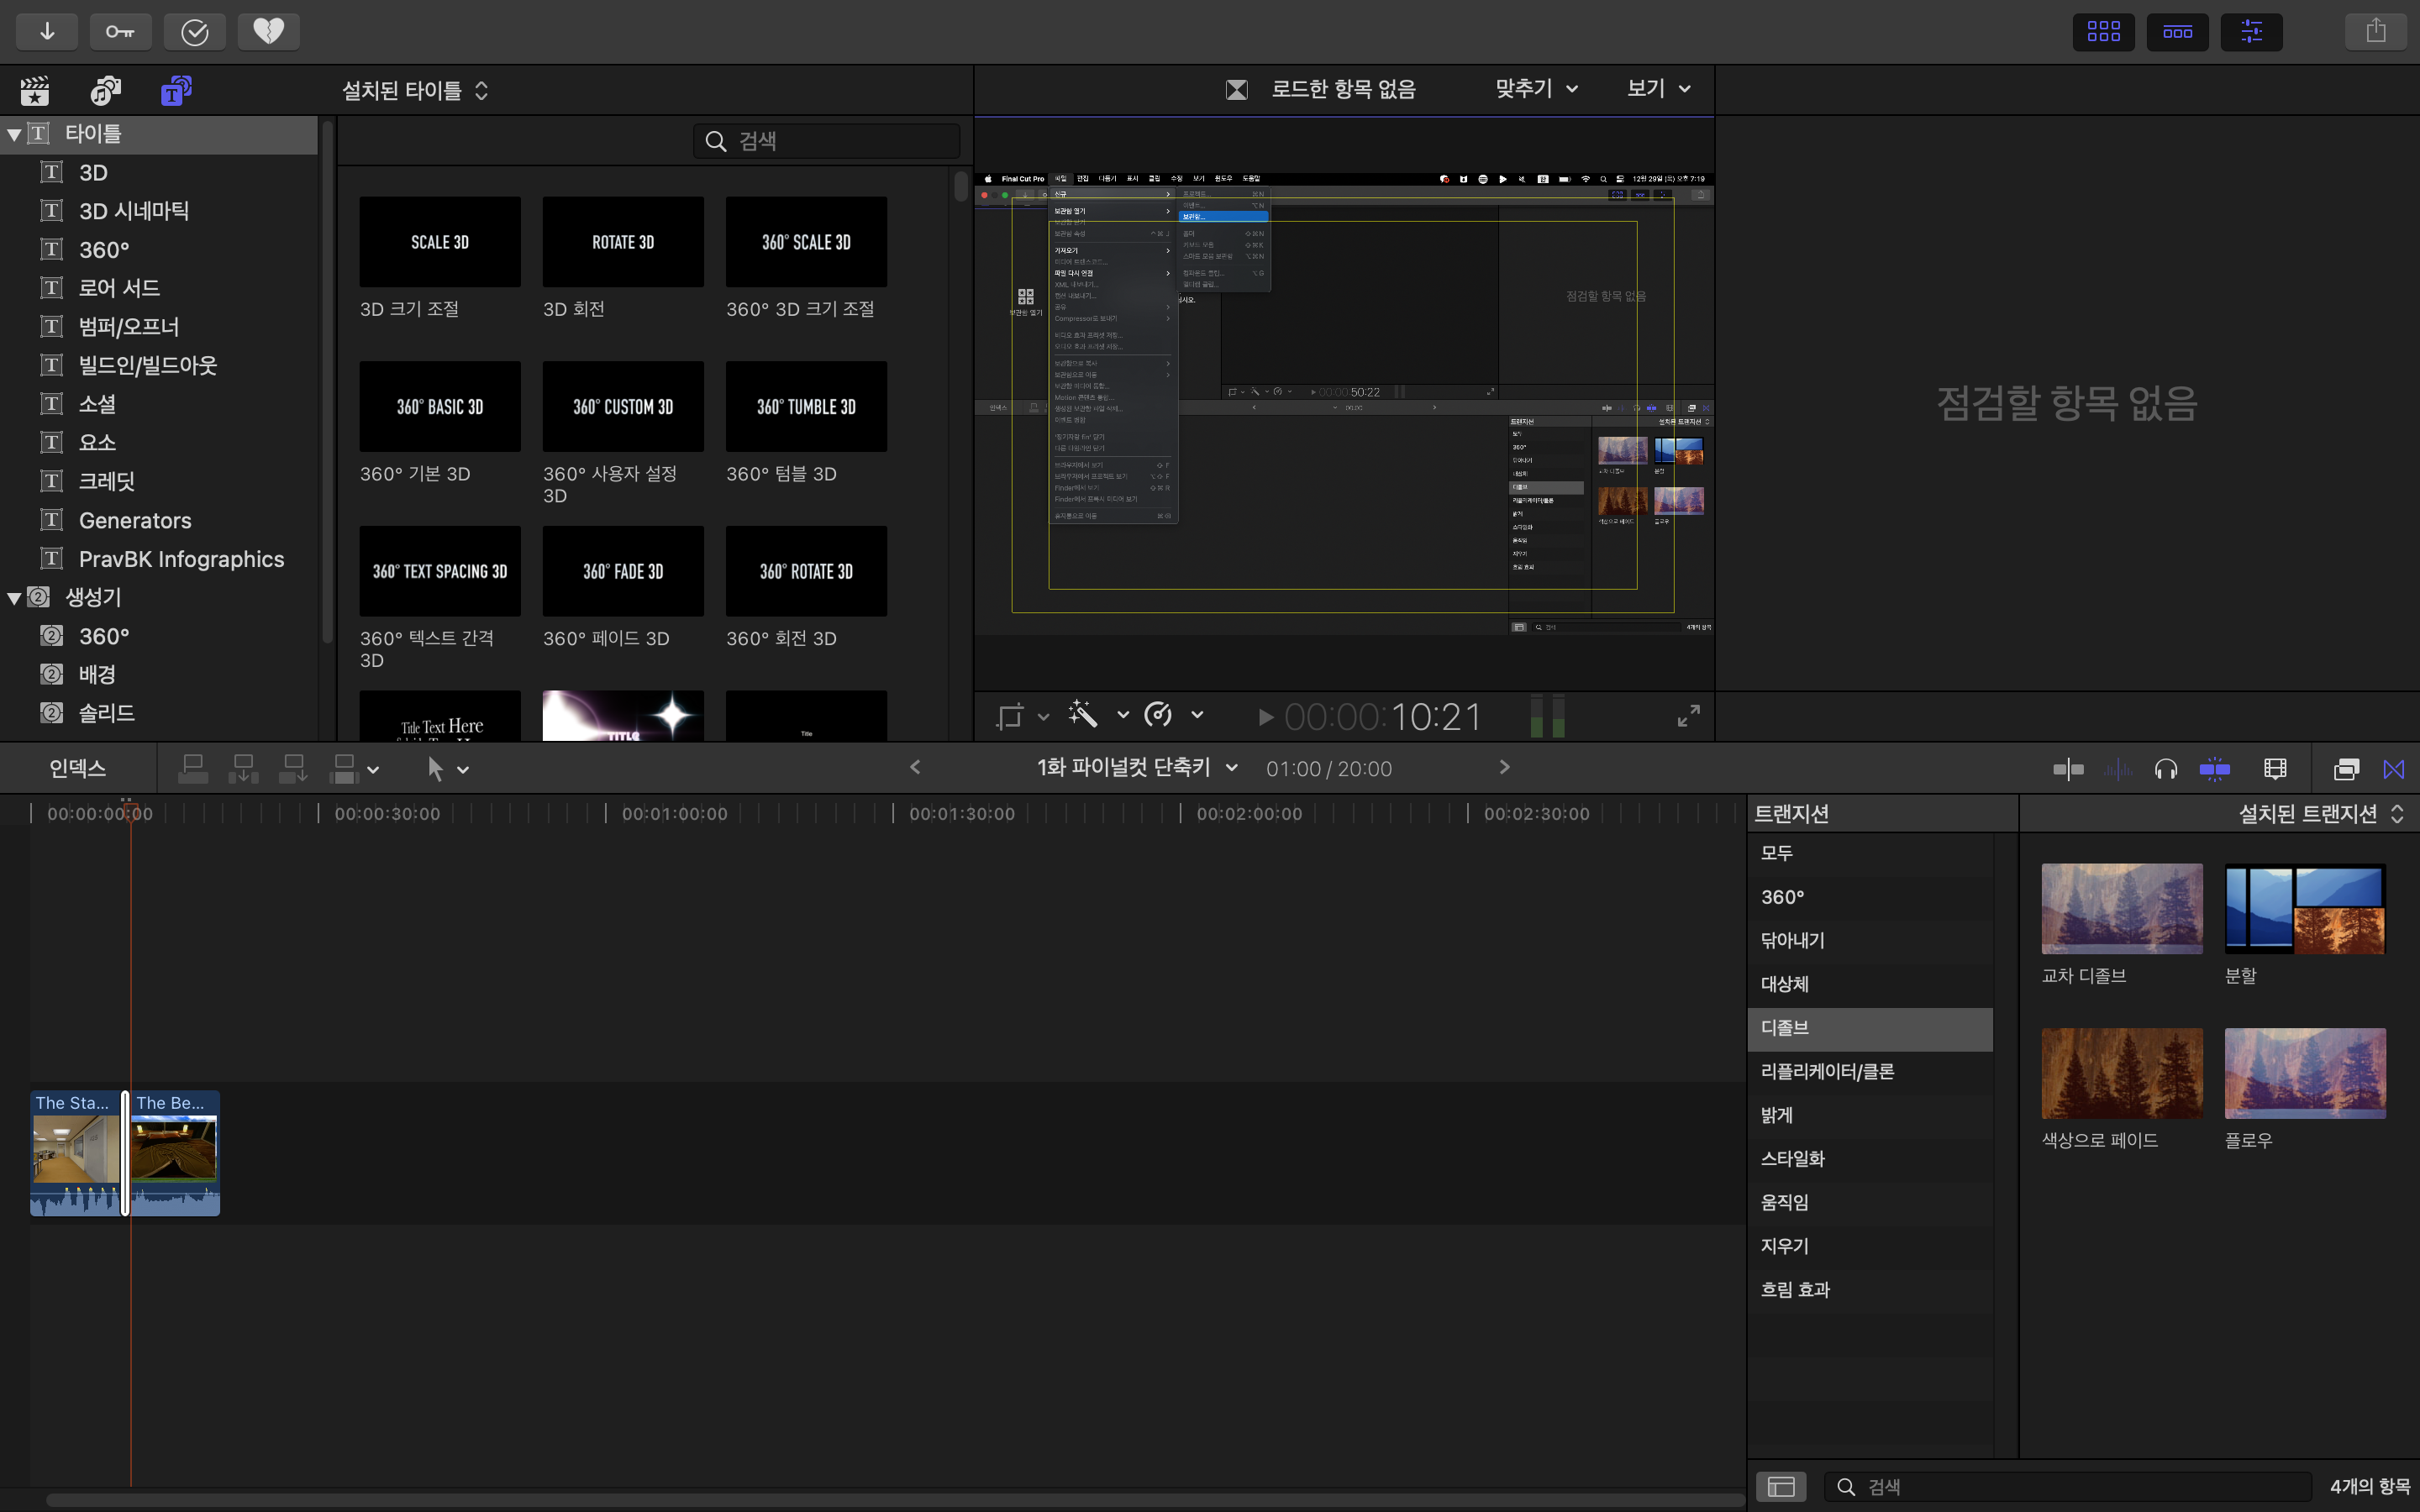This screenshot has height=1512, width=2420.
Task: Toggle snapping in the timeline
Action: point(2215,769)
